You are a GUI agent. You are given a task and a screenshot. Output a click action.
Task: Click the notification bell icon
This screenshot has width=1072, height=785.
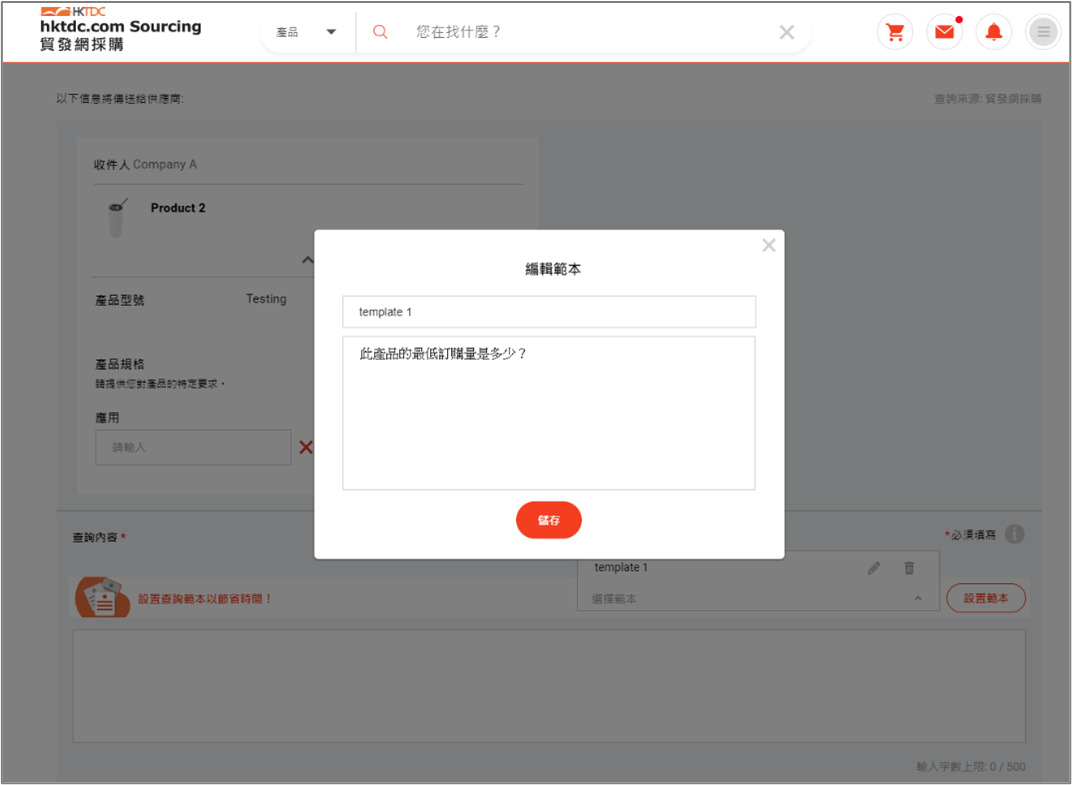[x=994, y=32]
